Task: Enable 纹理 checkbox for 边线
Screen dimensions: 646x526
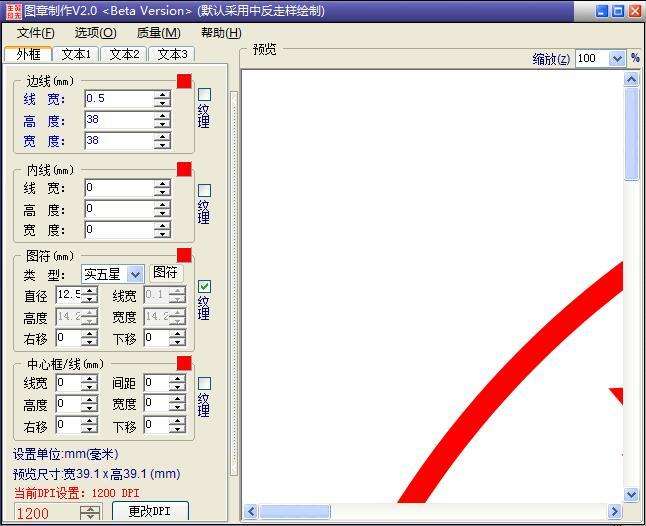Action: (x=204, y=94)
